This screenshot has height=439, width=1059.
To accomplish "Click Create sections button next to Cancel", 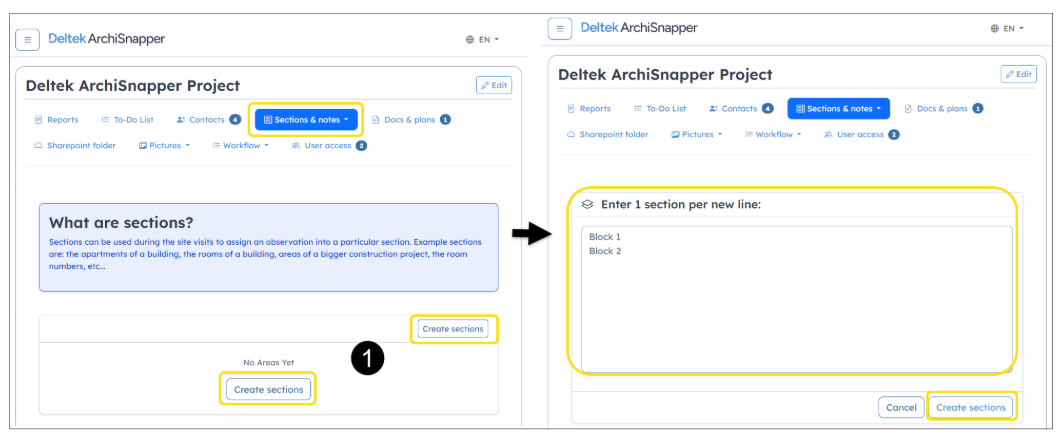I will click(x=970, y=407).
